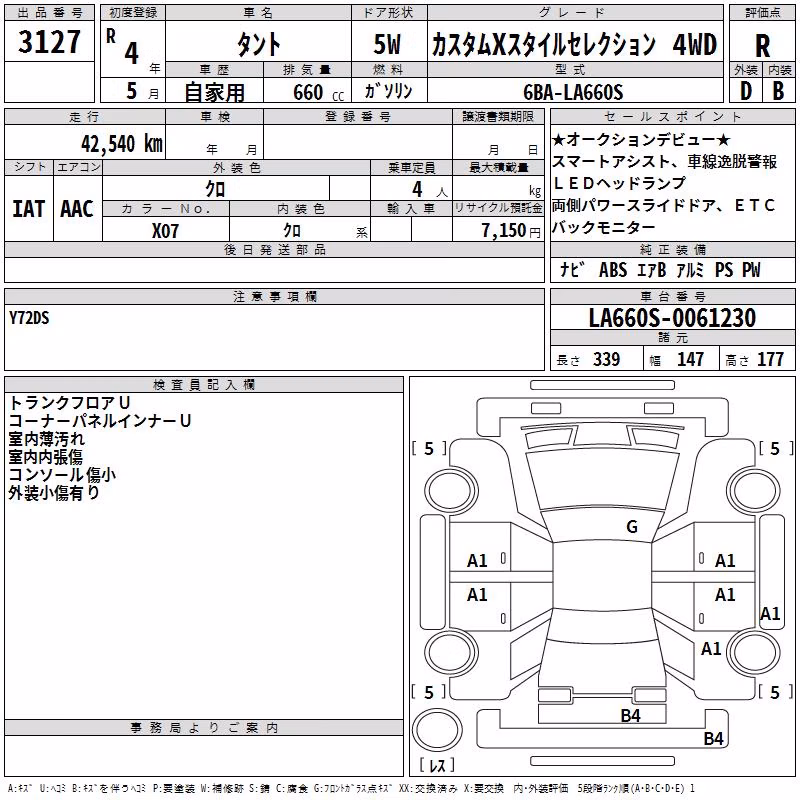Click the line 両側パワースライドドア、ETC
This screenshot has width=800, height=800.
point(664,205)
